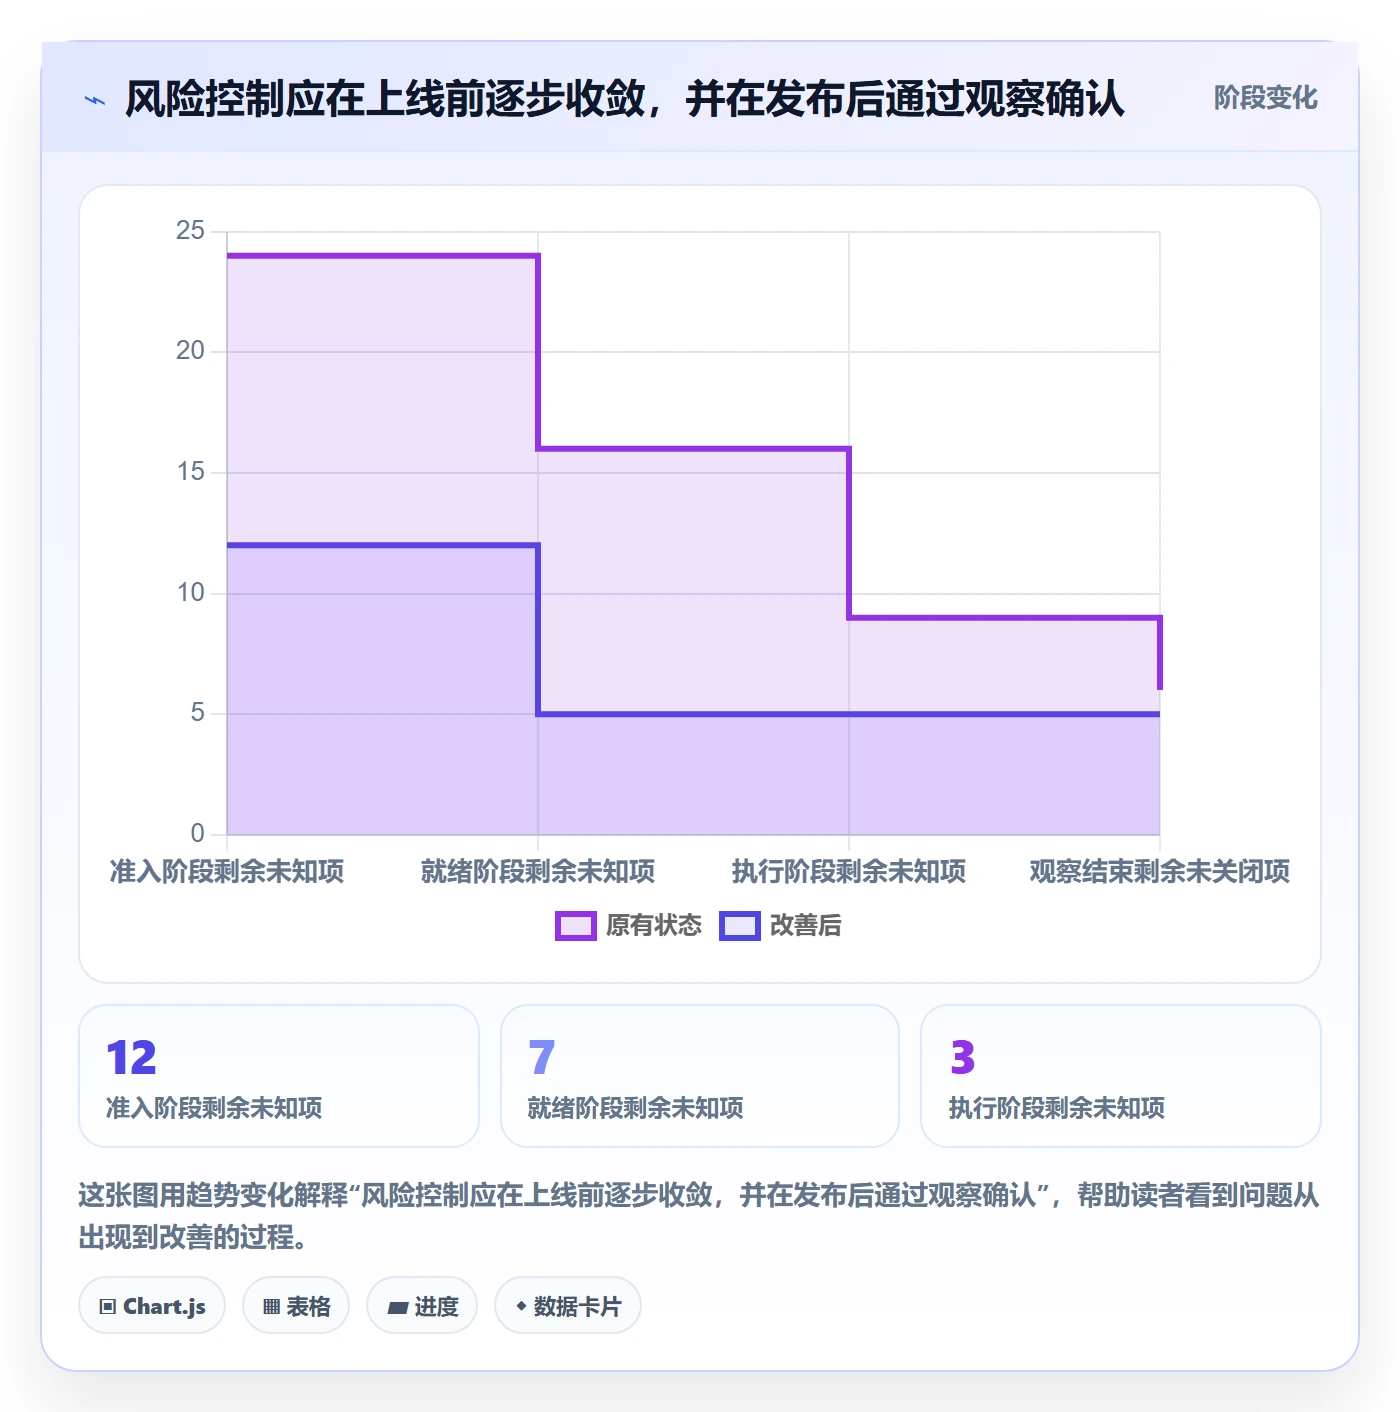Click the x-axis label 就绪阶段剩余未知项

(x=538, y=872)
